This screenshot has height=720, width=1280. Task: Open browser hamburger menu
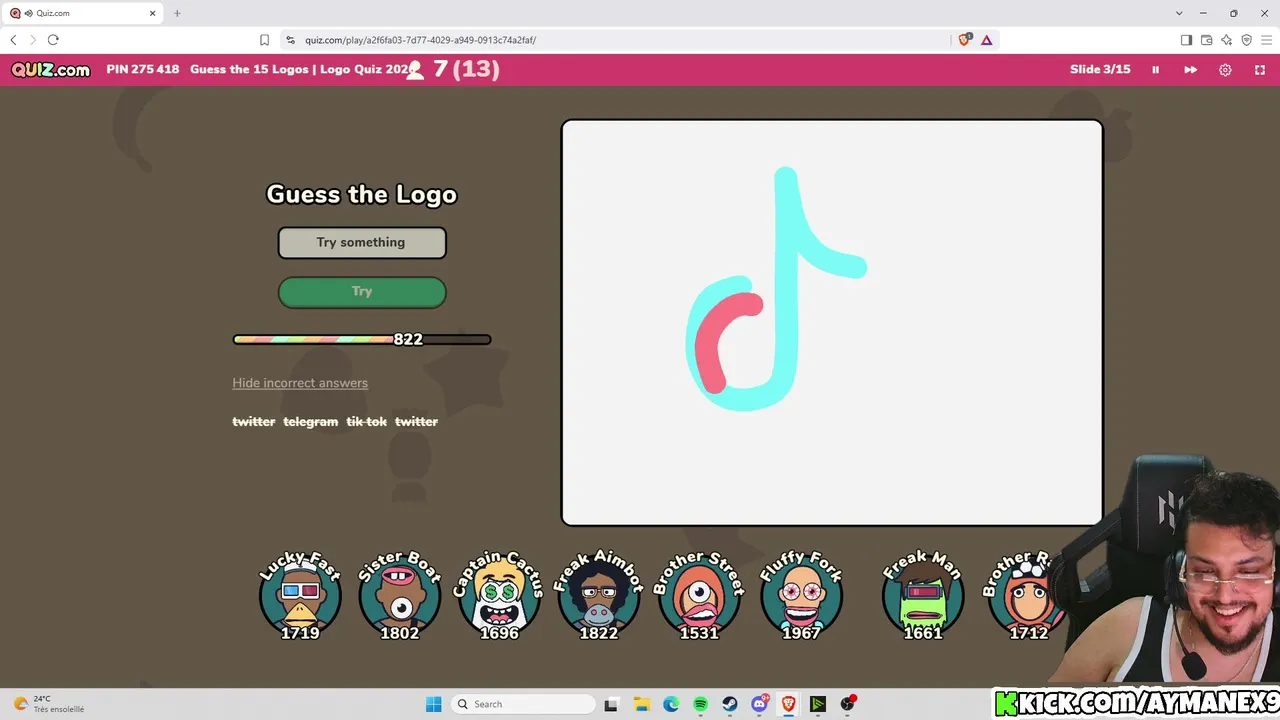[x=1266, y=40]
